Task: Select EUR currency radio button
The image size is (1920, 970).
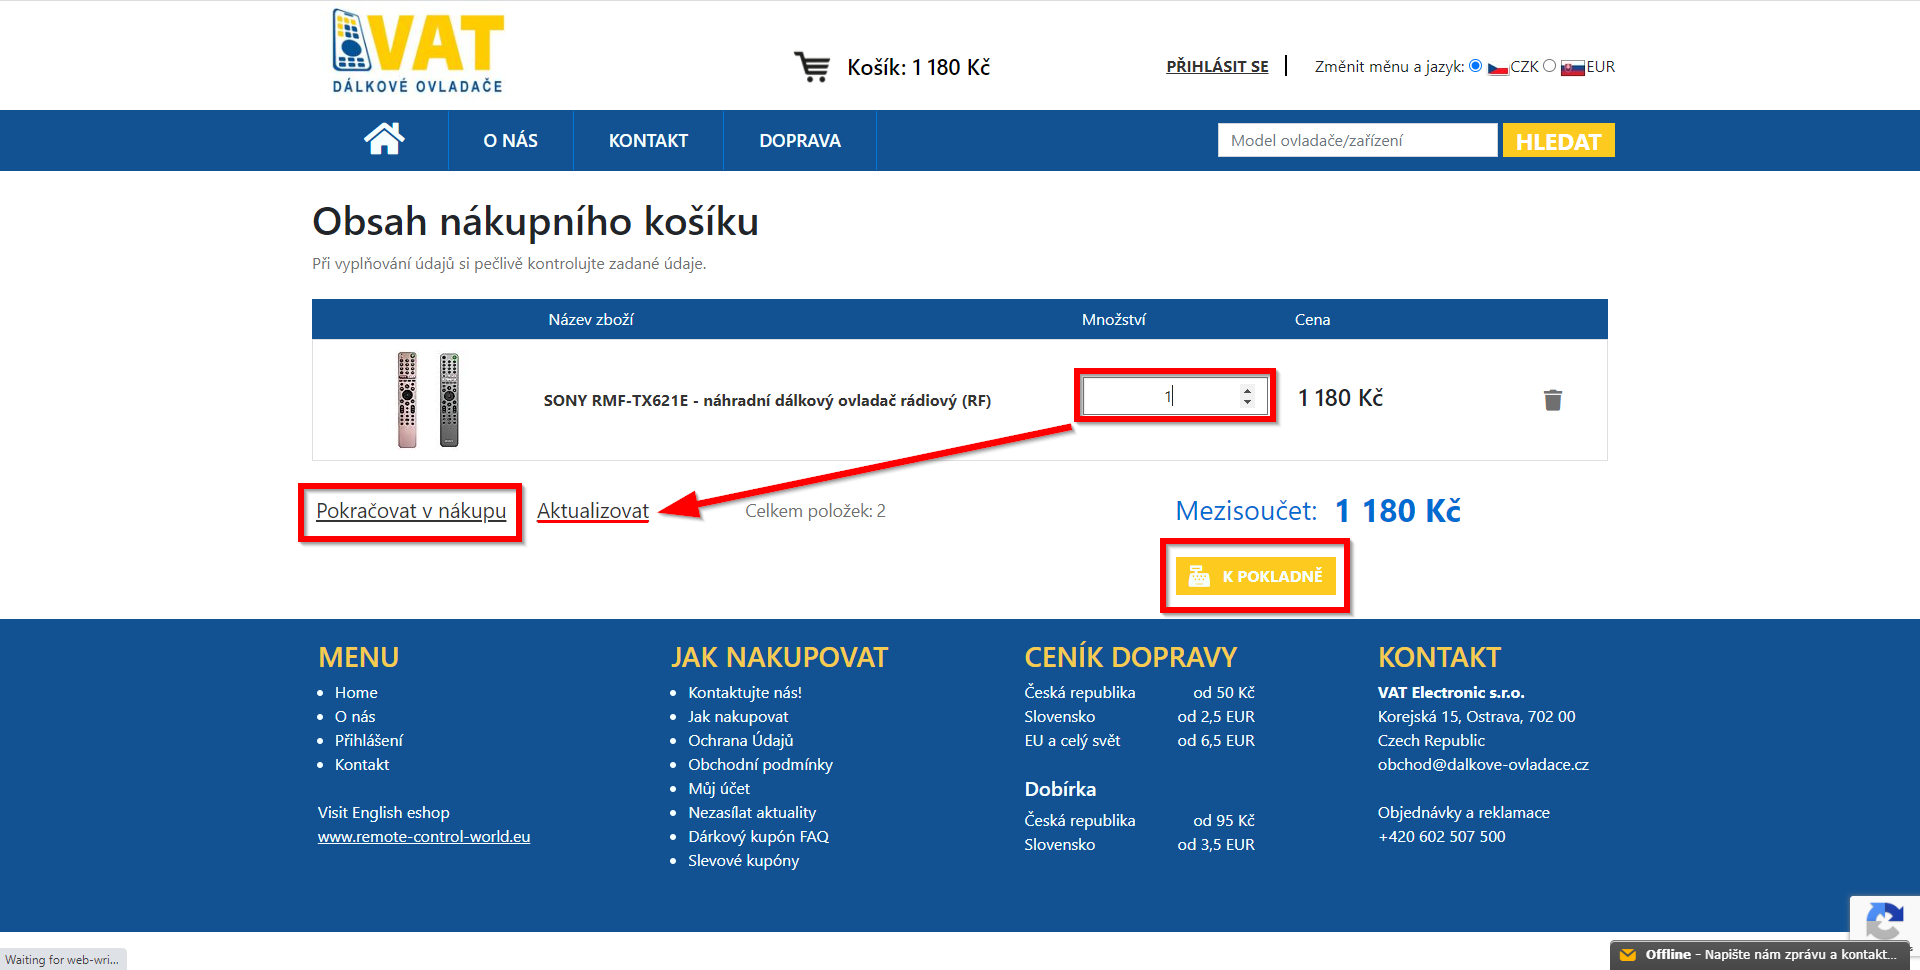Action: click(1549, 66)
